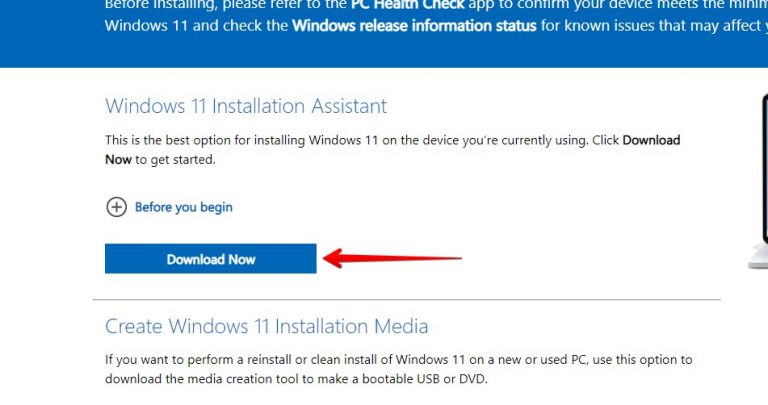Click the horizontal divider between the sections
Screen dimensions: 768x405
407,299
